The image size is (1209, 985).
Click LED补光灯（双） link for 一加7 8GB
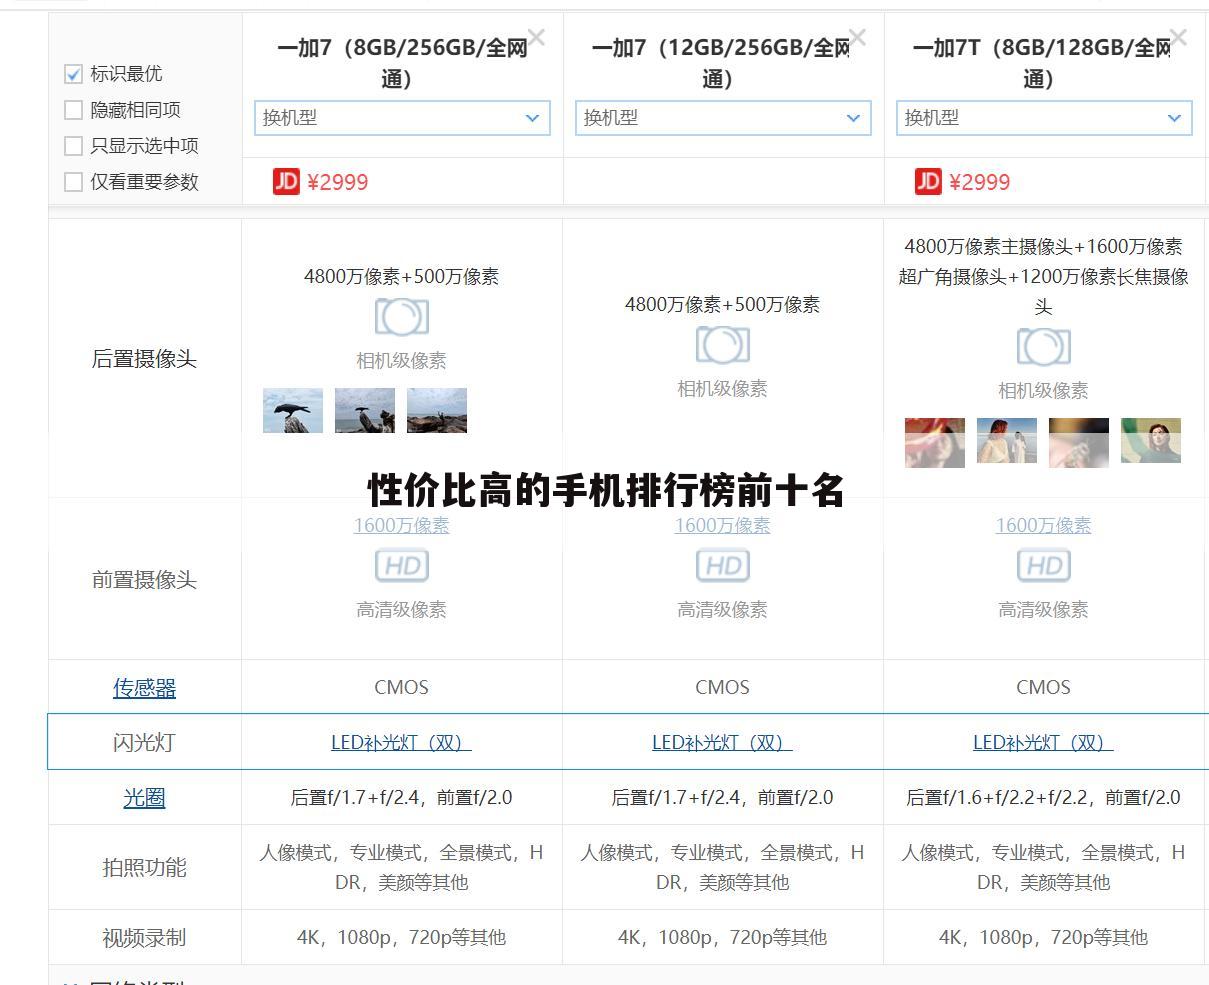402,743
